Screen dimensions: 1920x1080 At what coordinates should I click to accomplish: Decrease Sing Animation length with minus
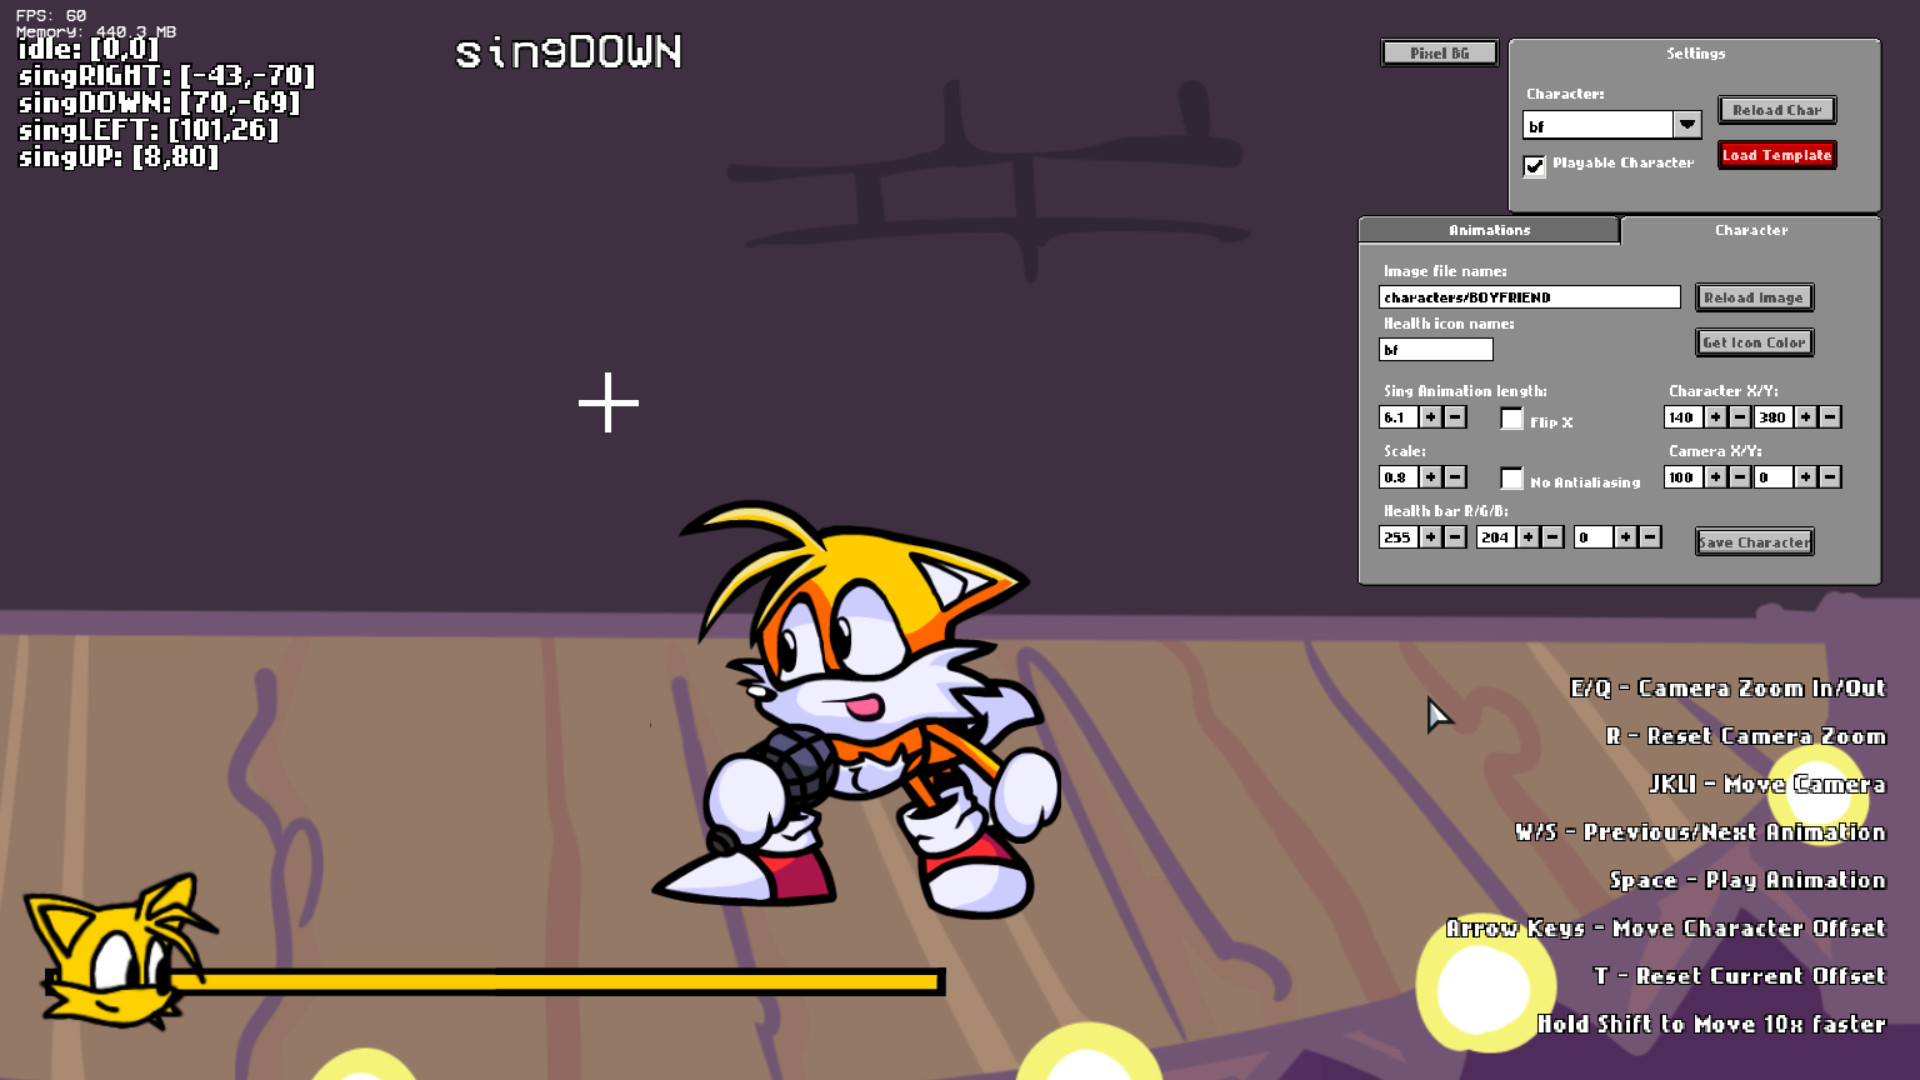[1455, 417]
